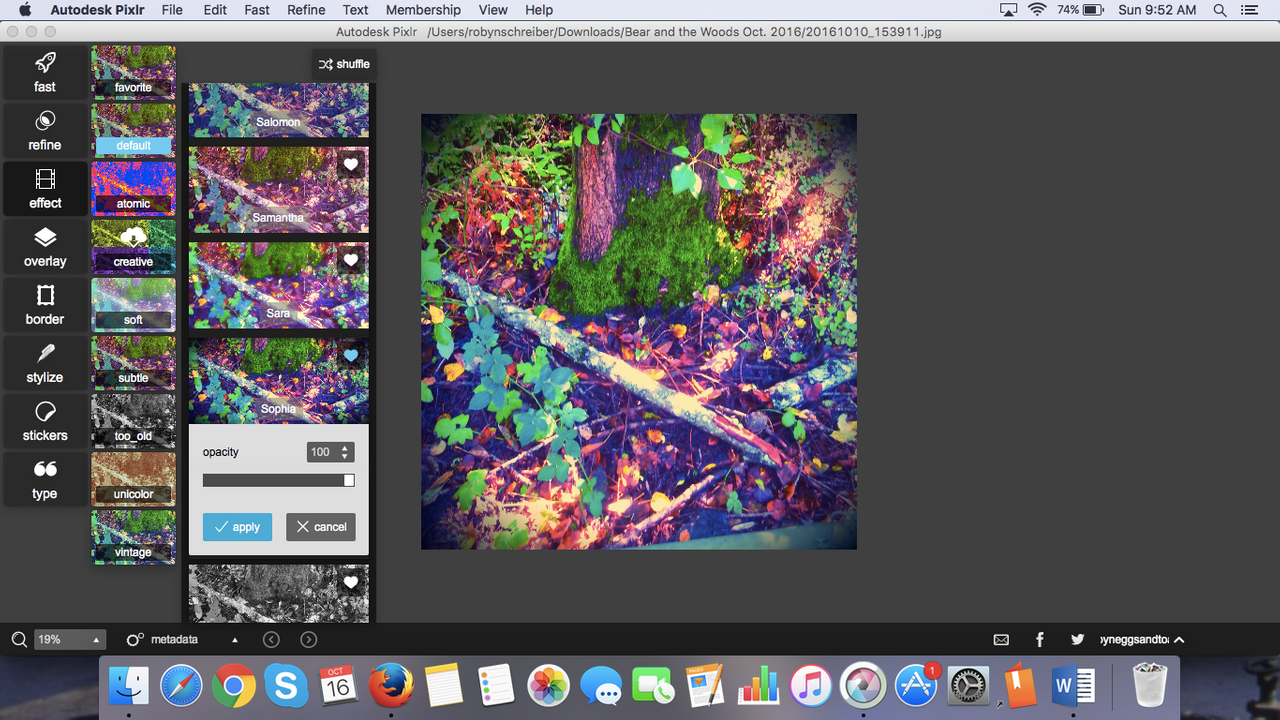
Task: Open the App Store from the dock
Action: click(x=916, y=686)
